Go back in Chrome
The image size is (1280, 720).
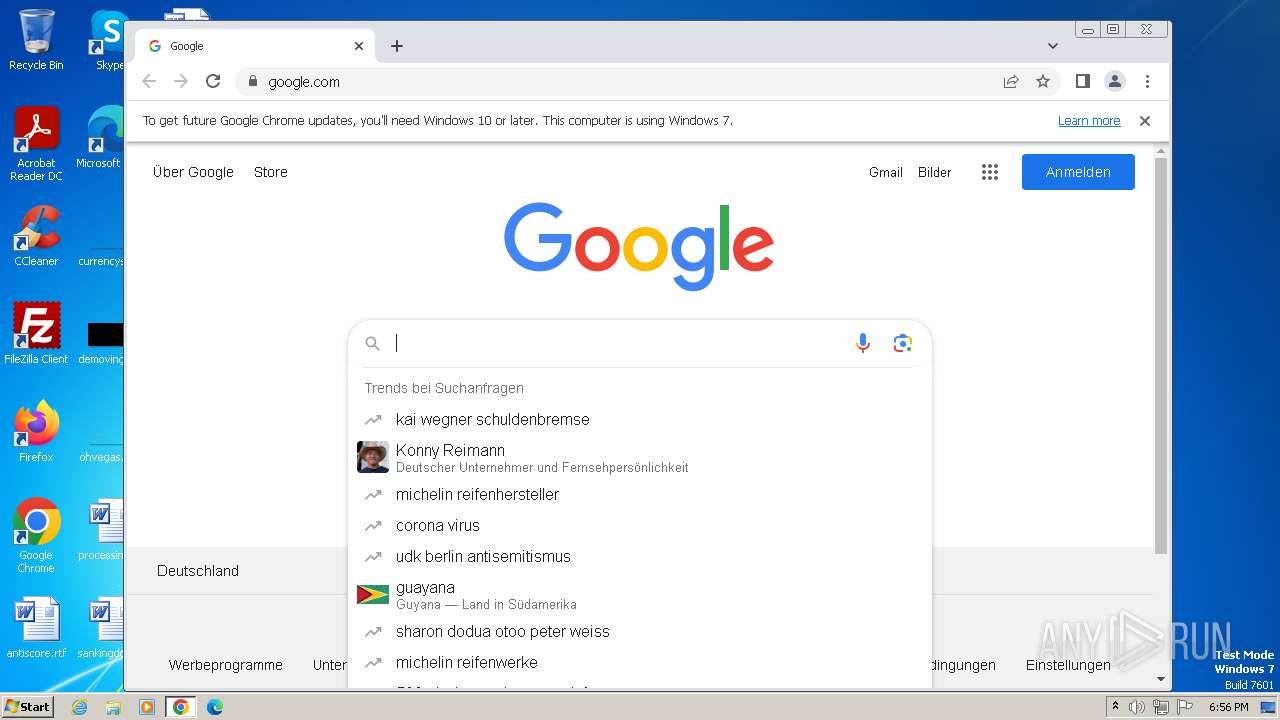[149, 82]
